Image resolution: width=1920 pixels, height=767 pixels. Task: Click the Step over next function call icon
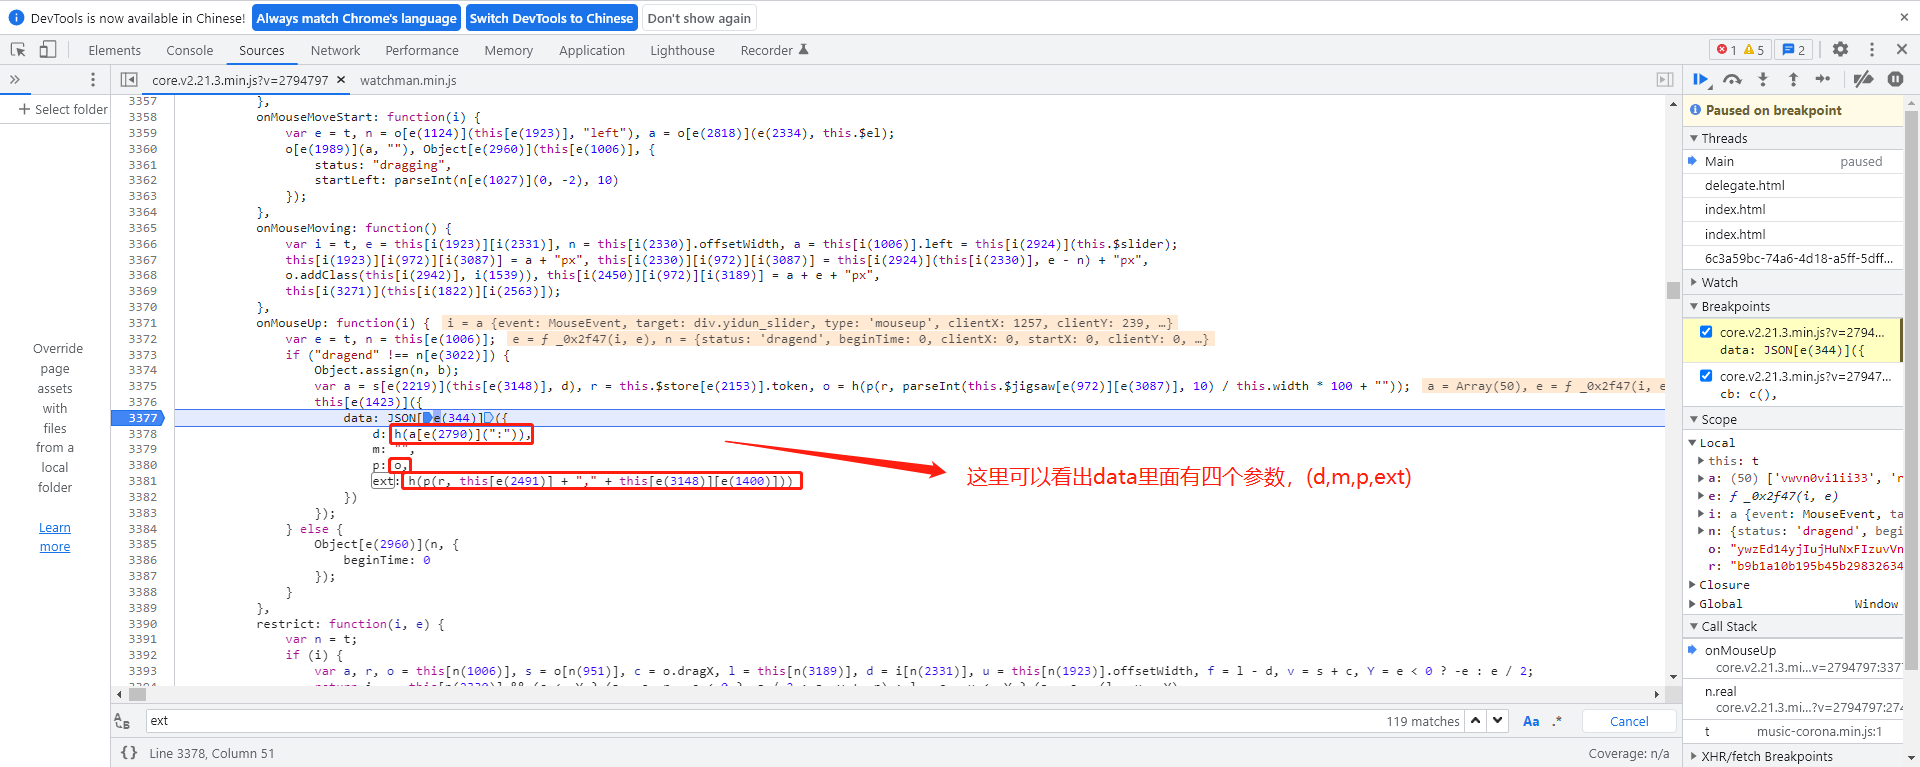pos(1732,79)
